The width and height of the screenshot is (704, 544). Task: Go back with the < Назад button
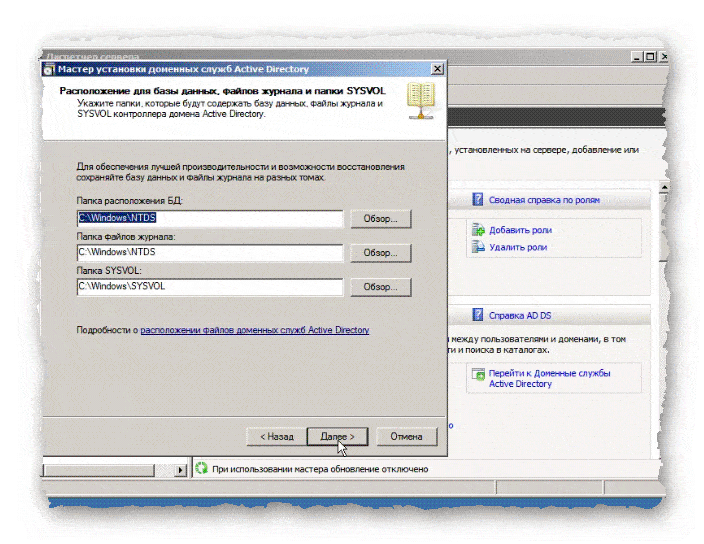coord(277,436)
